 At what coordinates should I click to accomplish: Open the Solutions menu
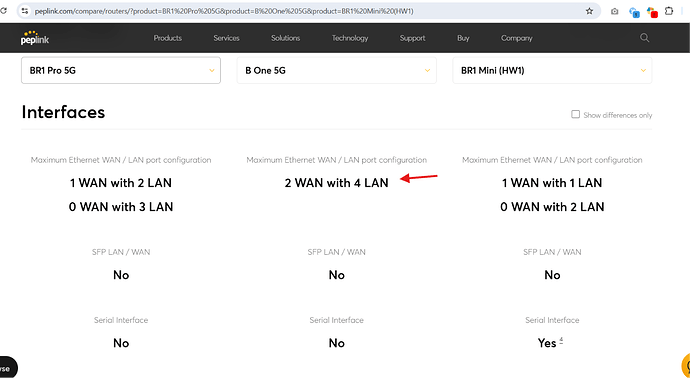[x=286, y=38]
